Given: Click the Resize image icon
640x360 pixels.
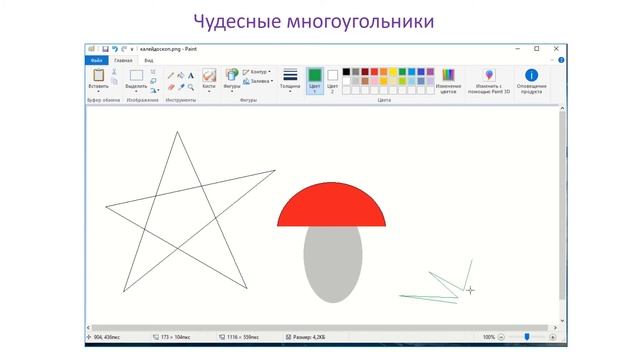Looking at the screenshot, I should click(x=153, y=81).
